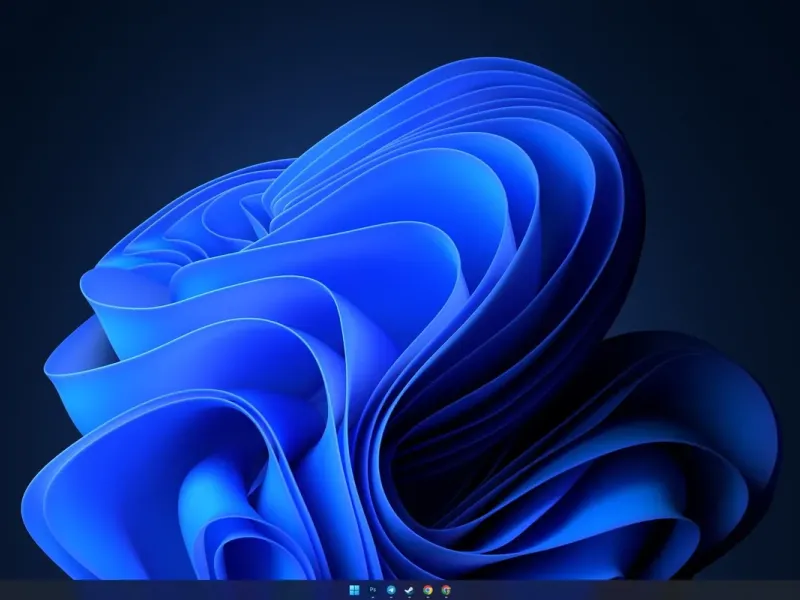This screenshot has width=800, height=600.
Task: Open Telegram from the taskbar
Action: [391, 590]
